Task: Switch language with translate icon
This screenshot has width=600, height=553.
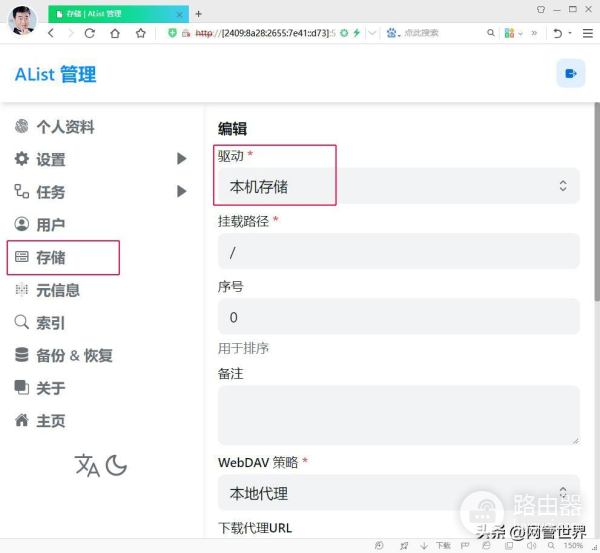Action: (87, 465)
